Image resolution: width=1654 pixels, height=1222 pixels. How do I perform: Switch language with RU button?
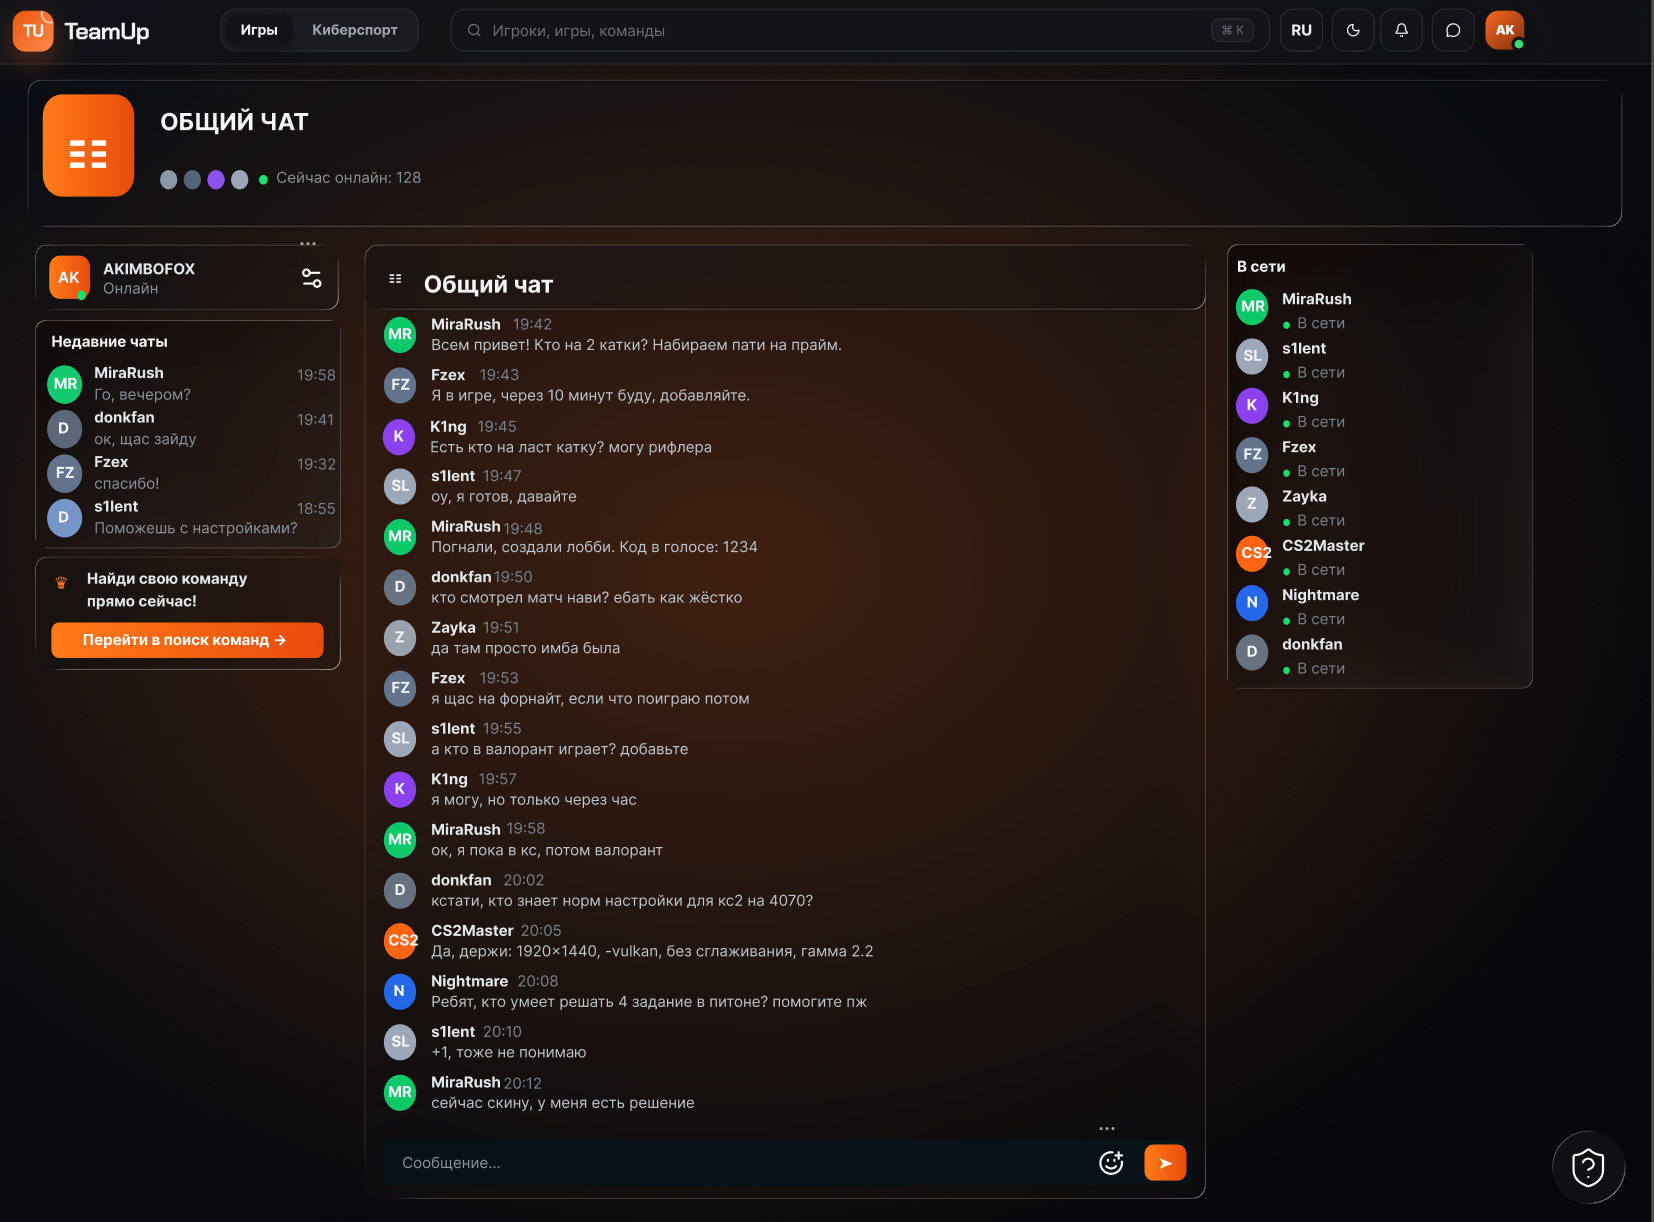(1301, 30)
